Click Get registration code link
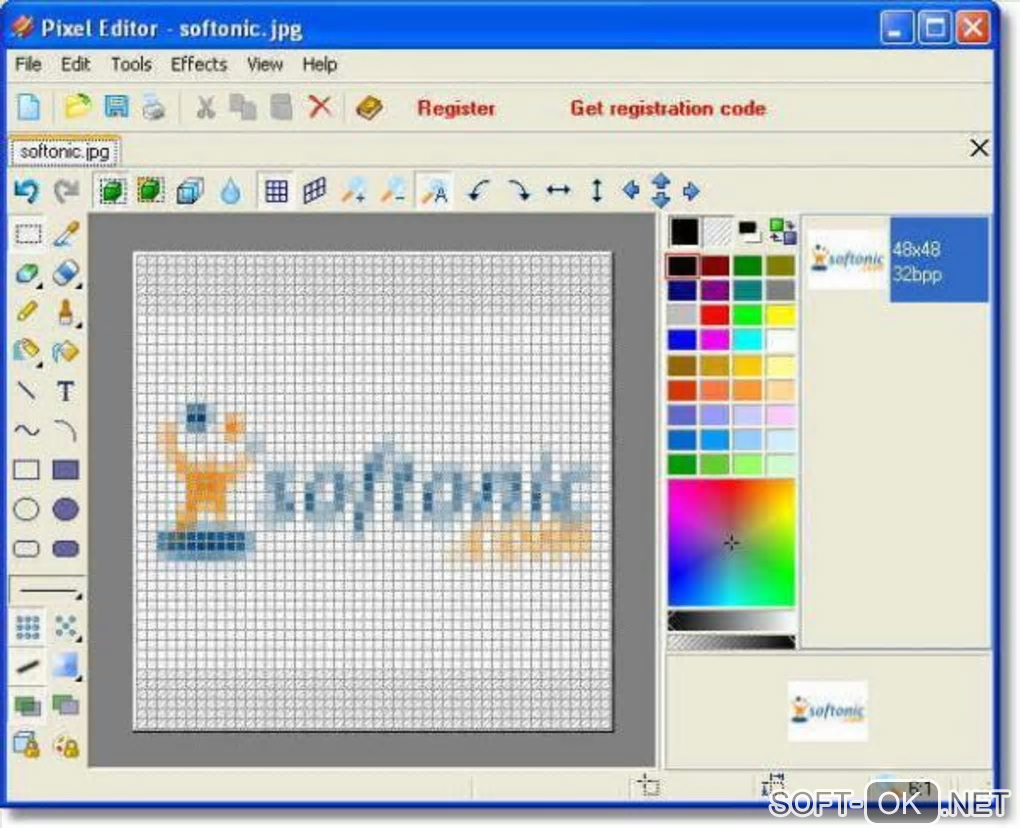 click(668, 108)
